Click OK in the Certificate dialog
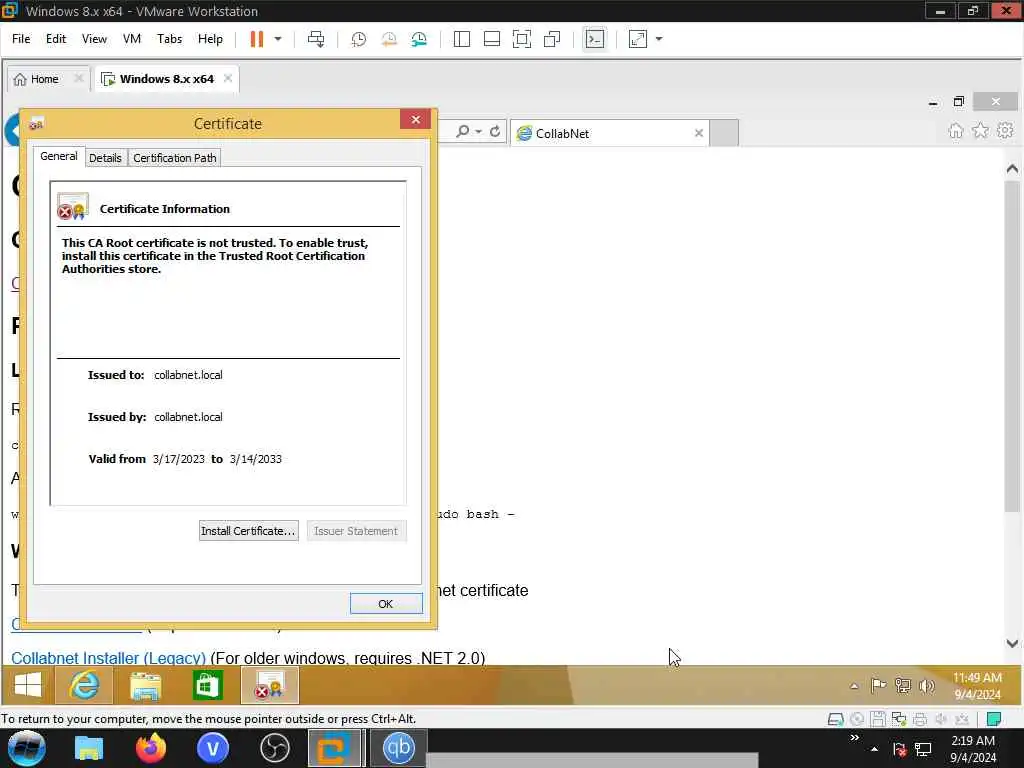Image resolution: width=1024 pixels, height=768 pixels. pyautogui.click(x=386, y=604)
